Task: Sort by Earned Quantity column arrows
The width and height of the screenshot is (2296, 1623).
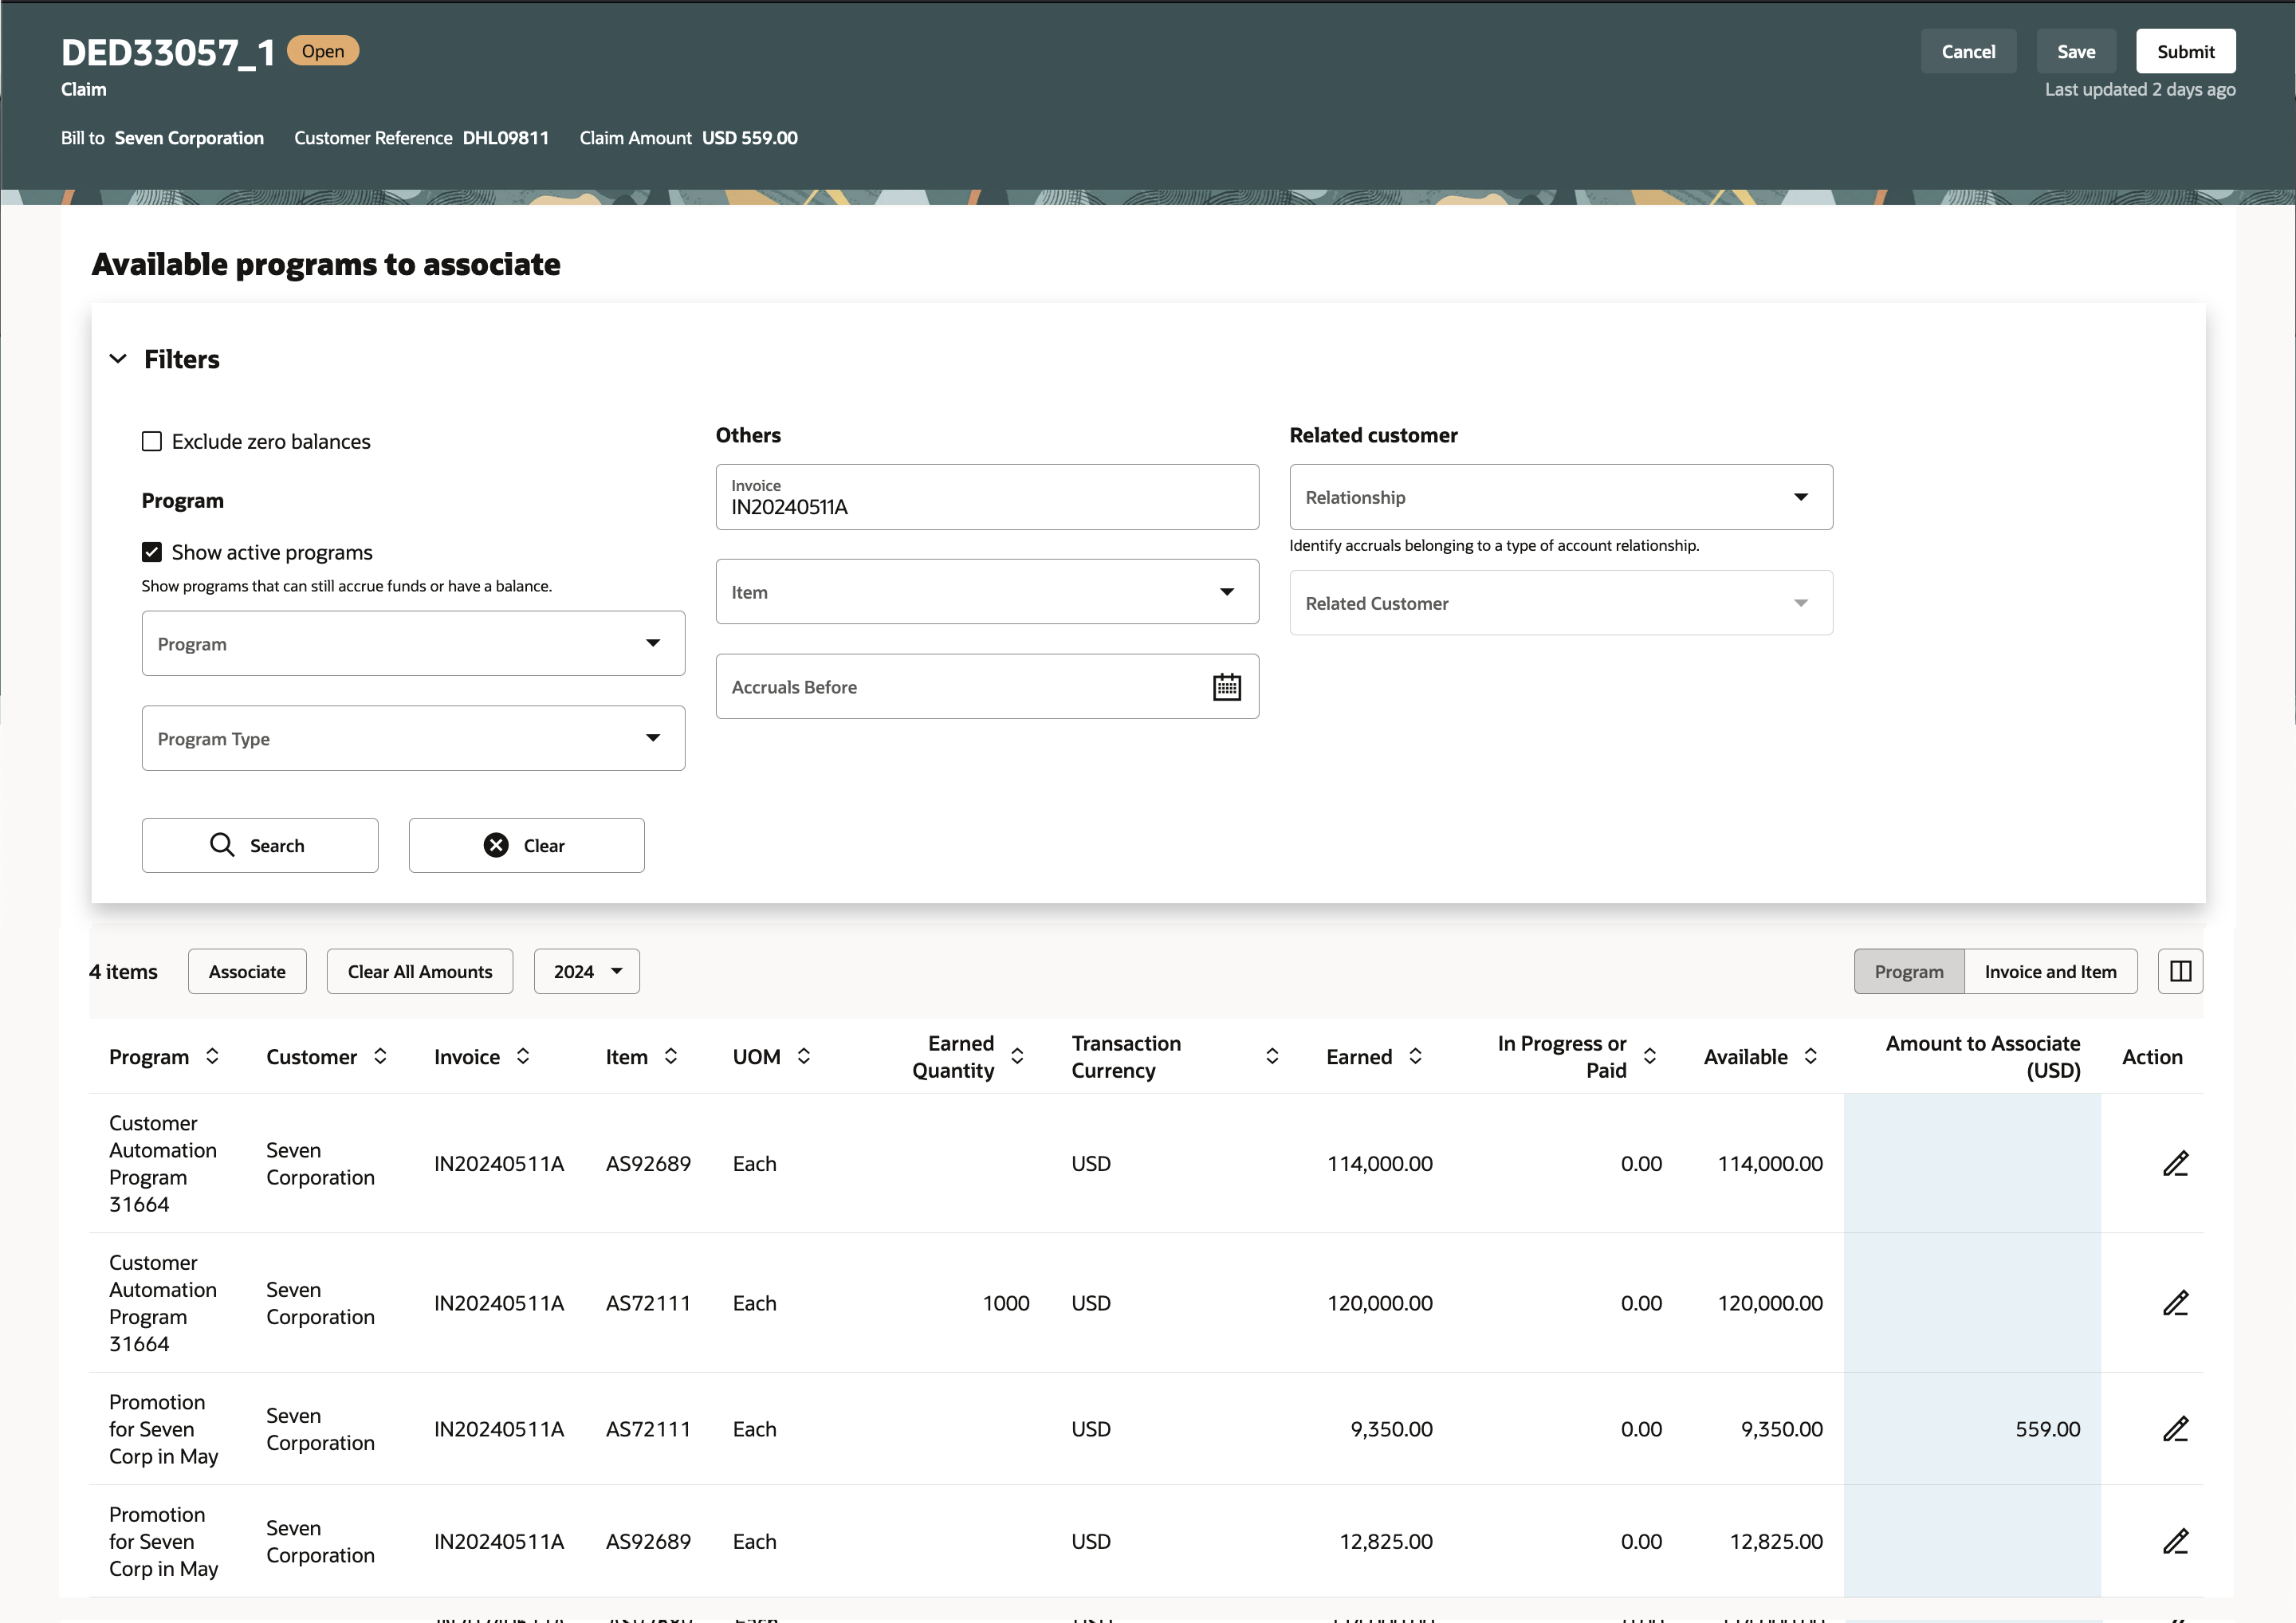Action: tap(1017, 1056)
